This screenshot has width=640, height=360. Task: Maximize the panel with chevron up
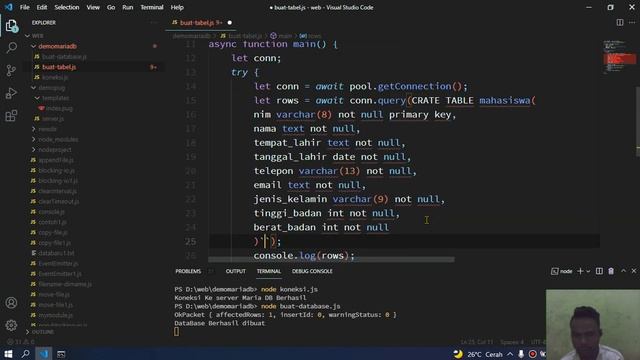(x=623, y=271)
